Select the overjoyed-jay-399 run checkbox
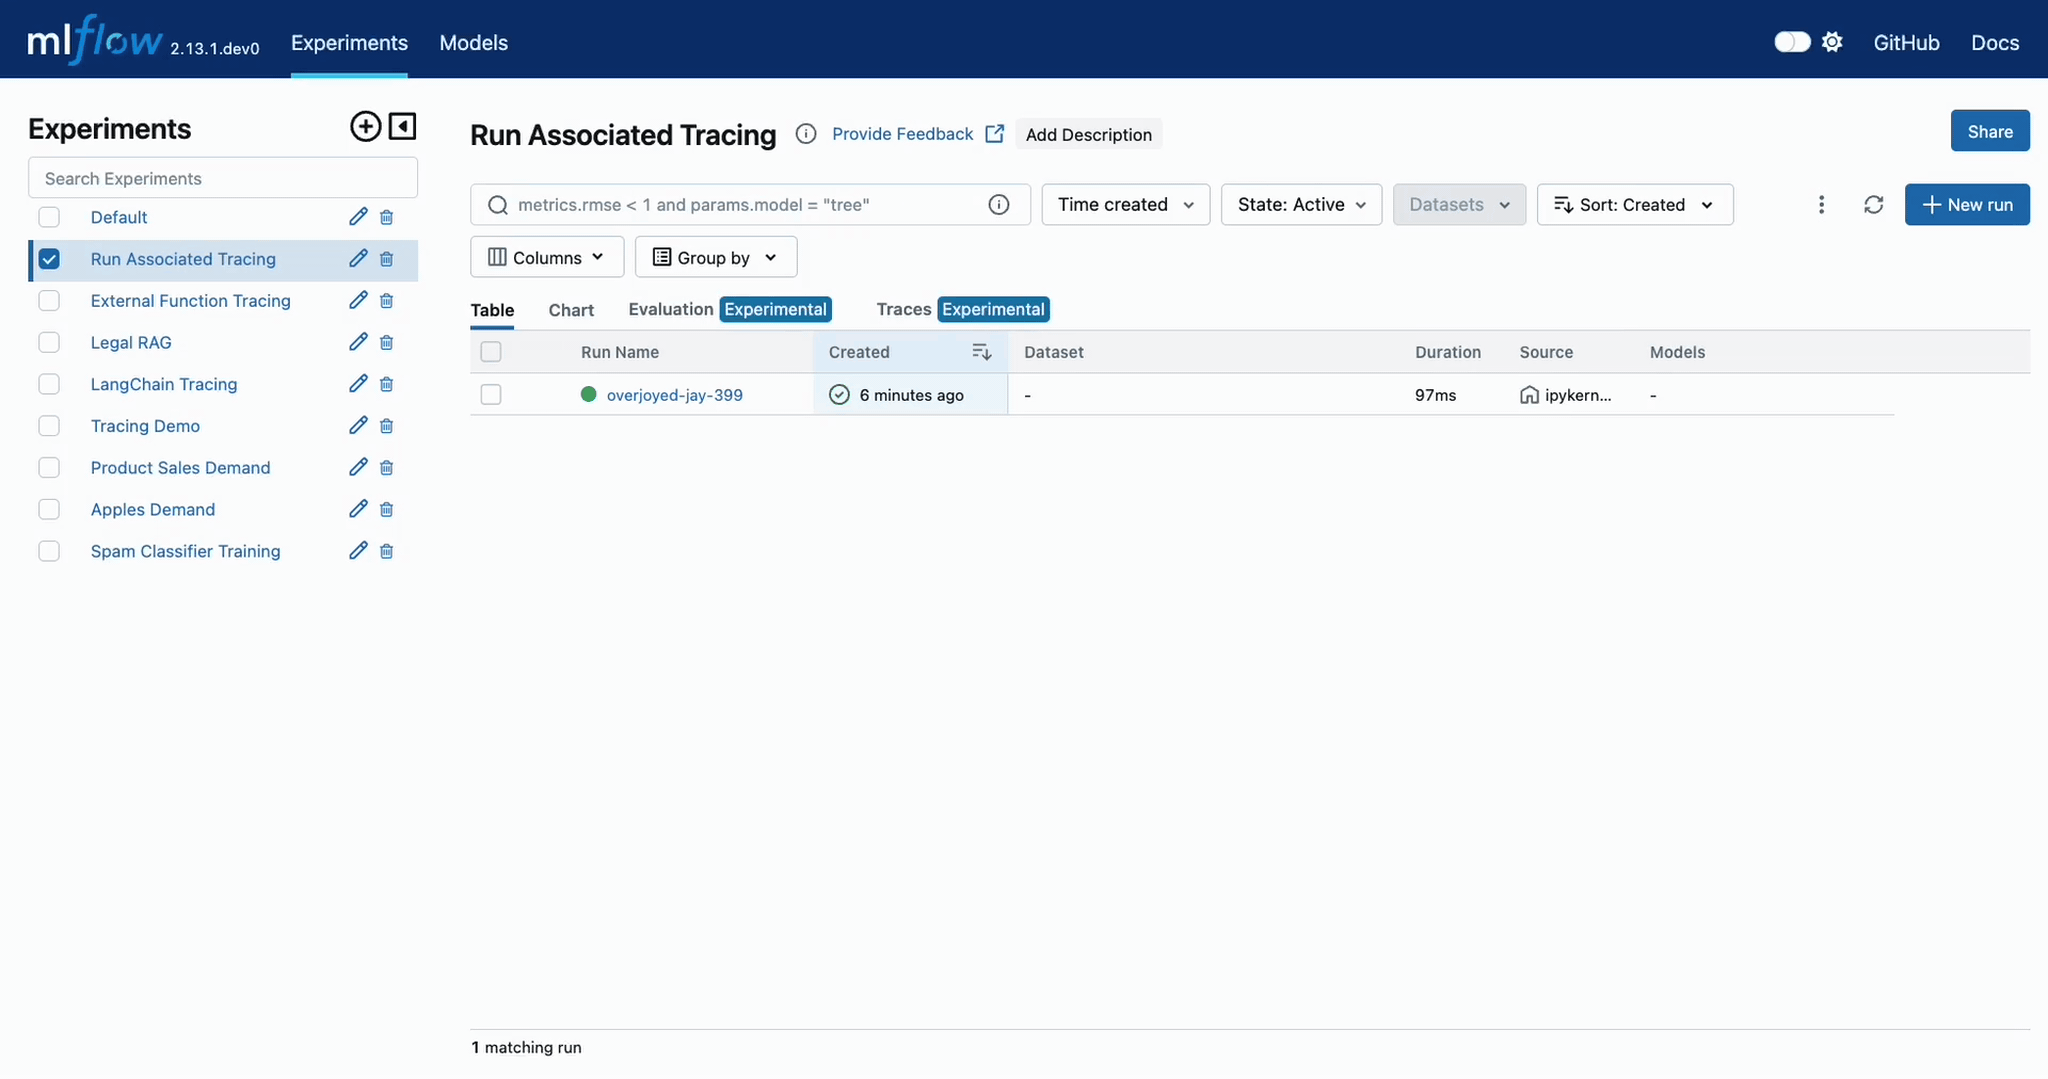 coord(491,395)
